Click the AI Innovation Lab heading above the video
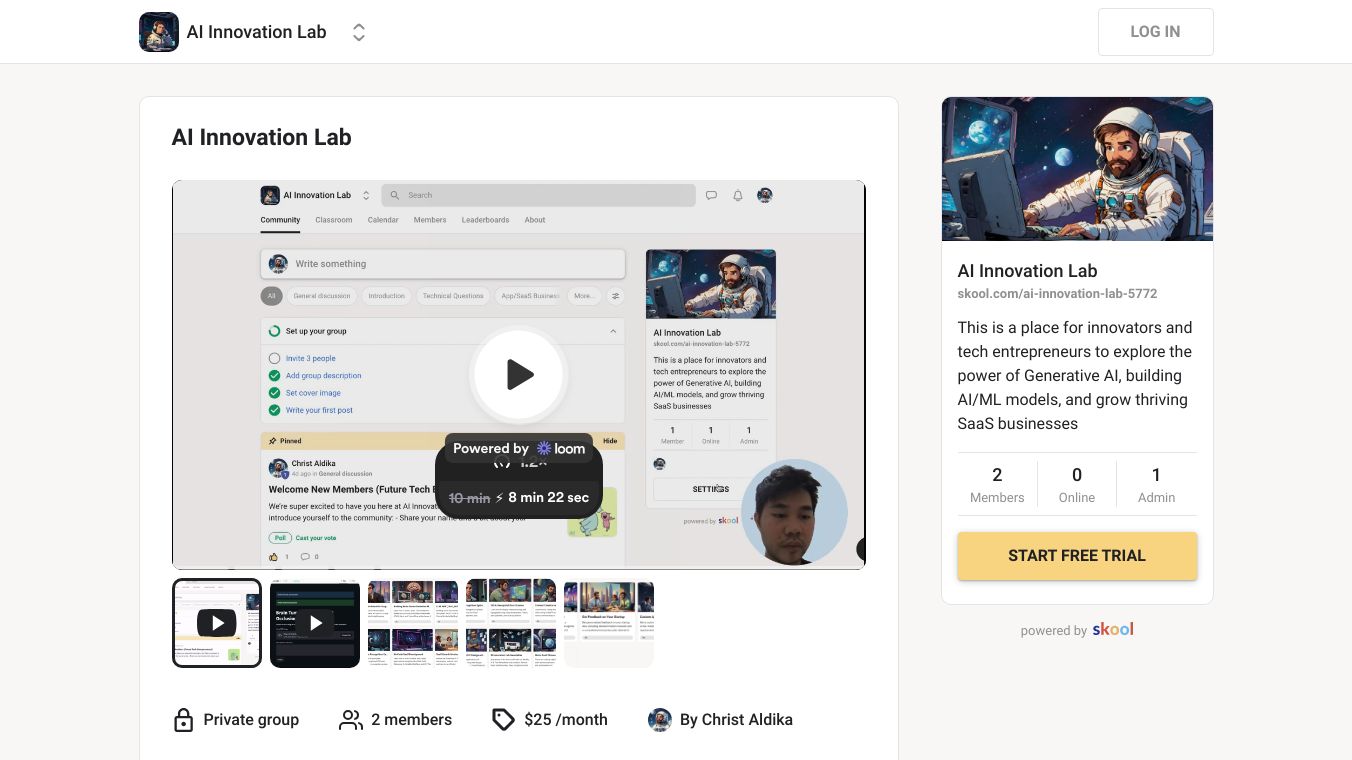Image resolution: width=1352 pixels, height=760 pixels. [x=262, y=138]
